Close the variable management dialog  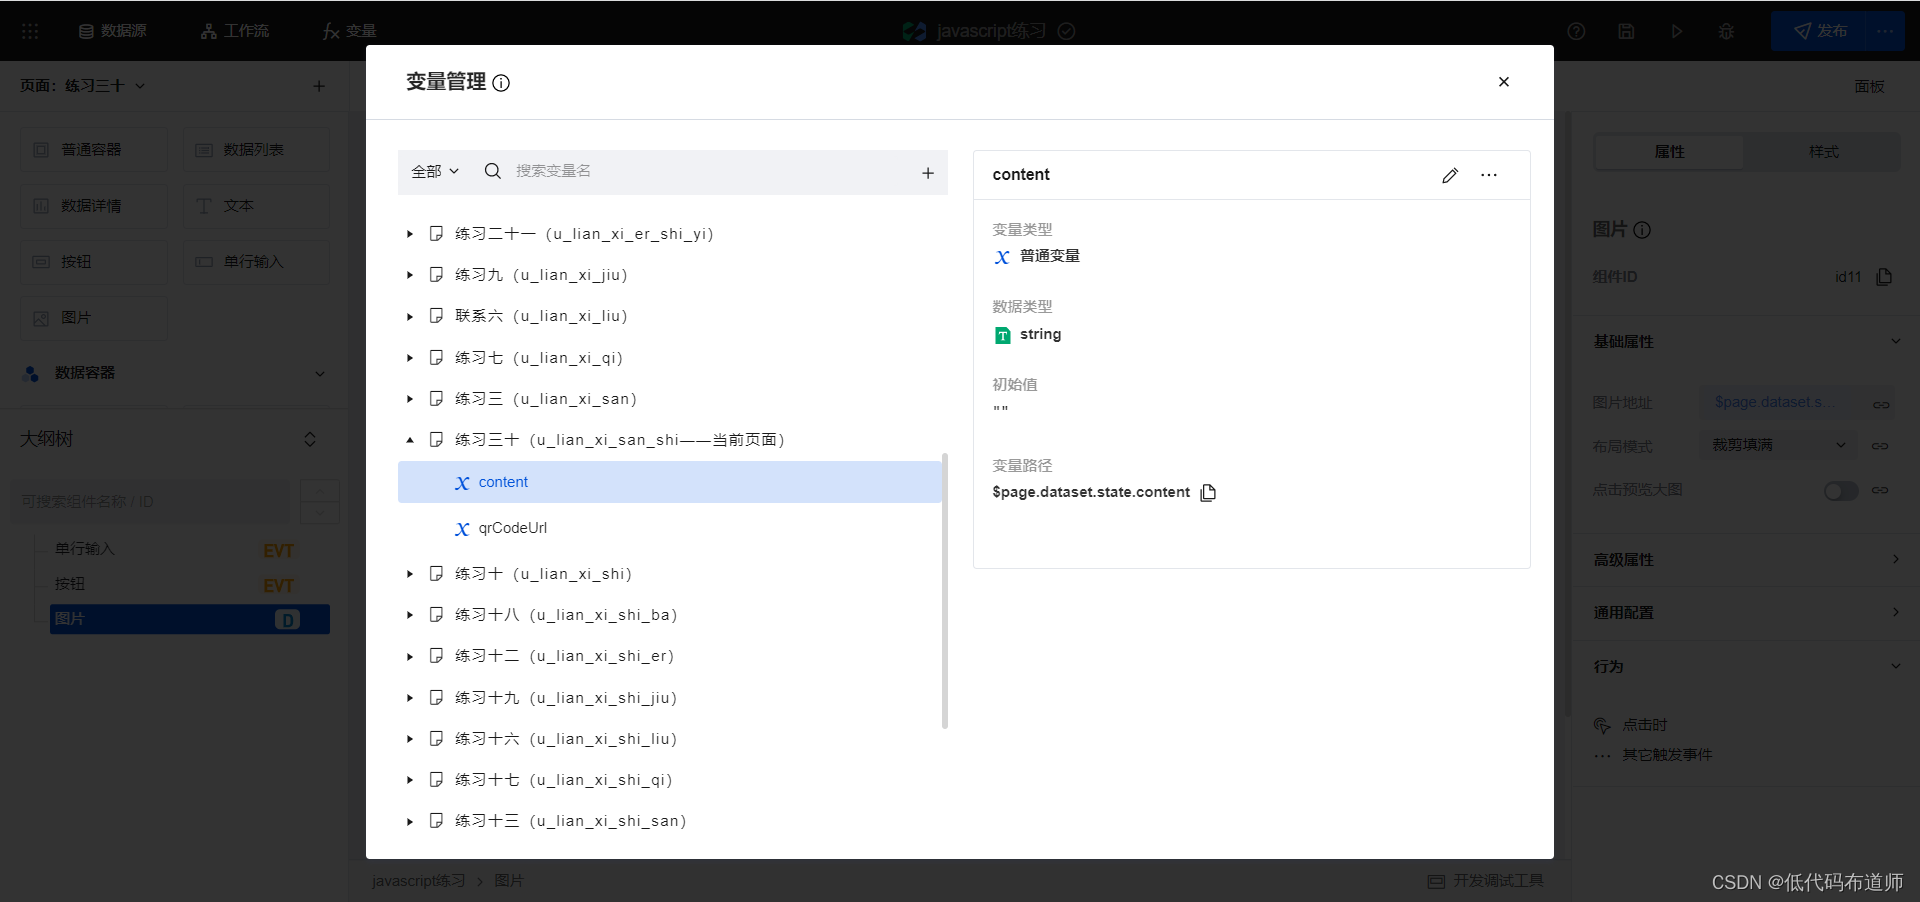click(1503, 82)
